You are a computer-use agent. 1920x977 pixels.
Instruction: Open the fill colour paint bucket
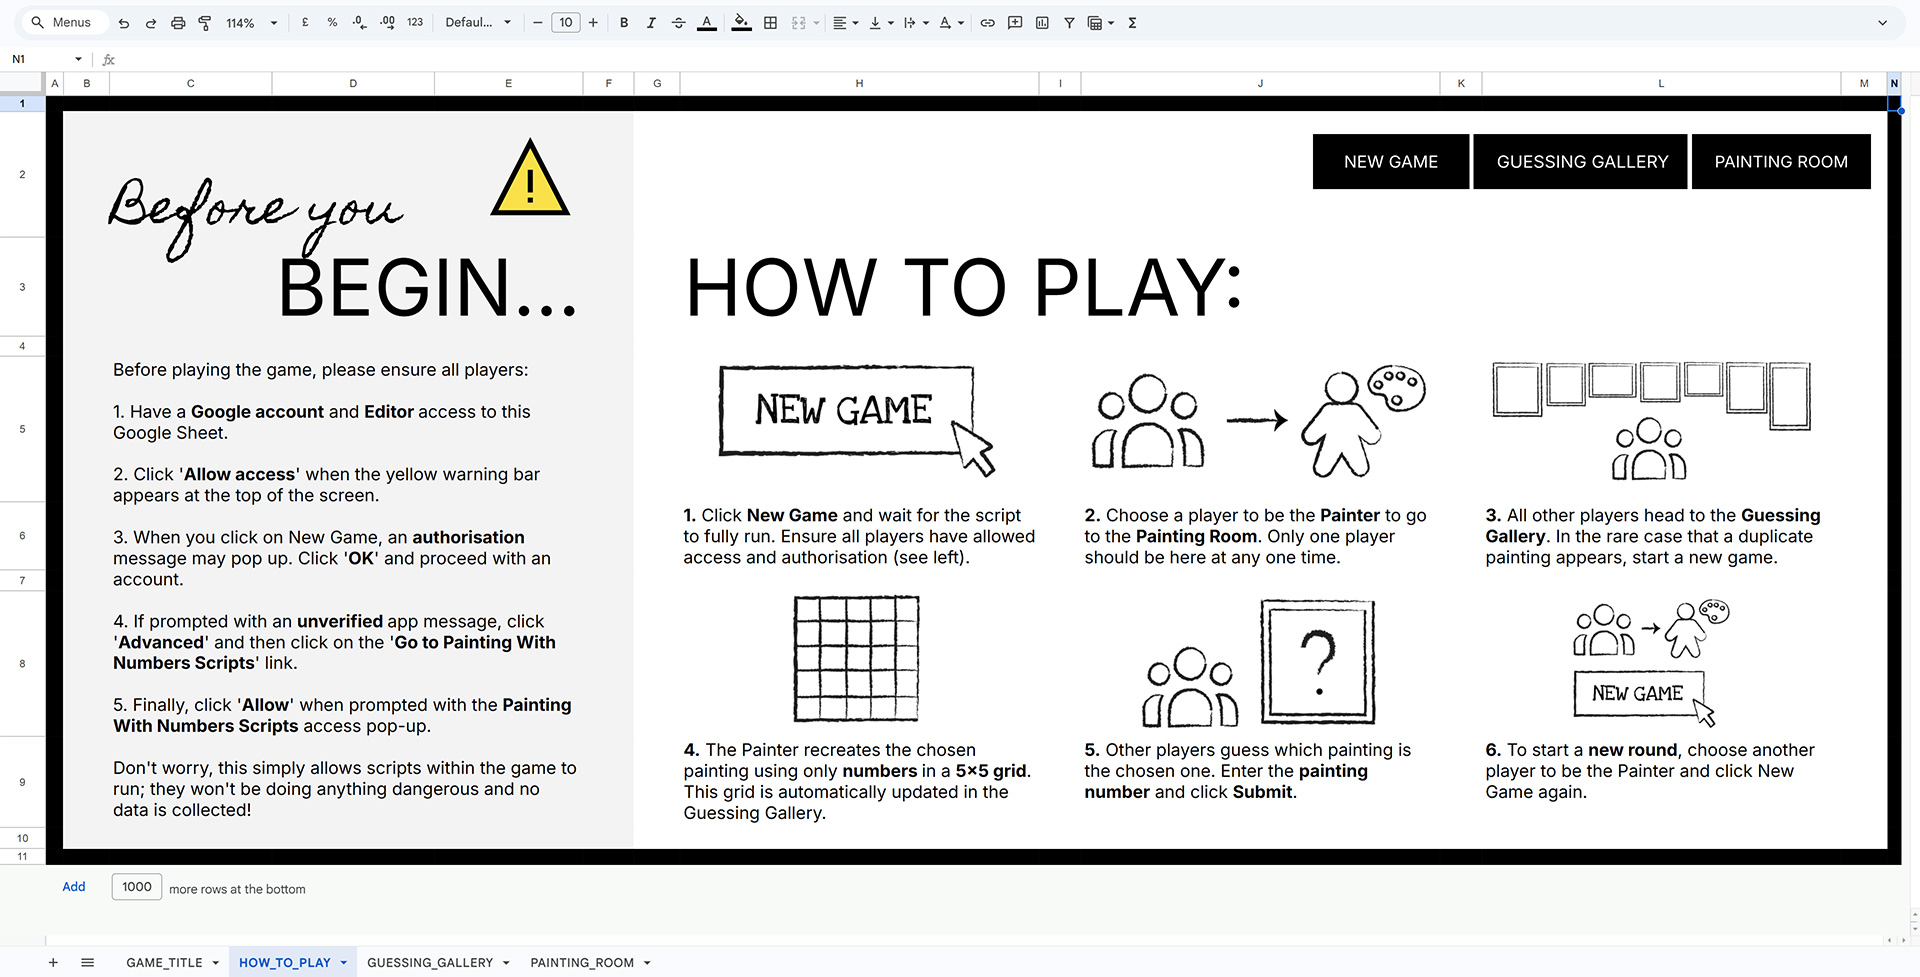coord(741,23)
